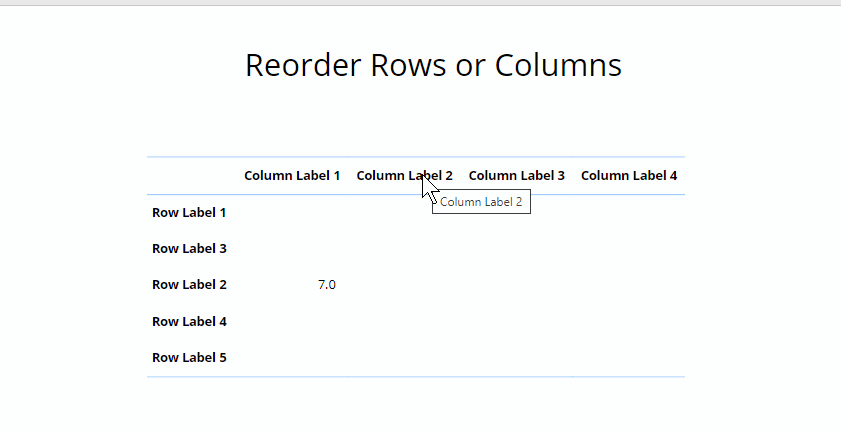
Task: Click the Row Label 5 header
Action: [x=191, y=357]
